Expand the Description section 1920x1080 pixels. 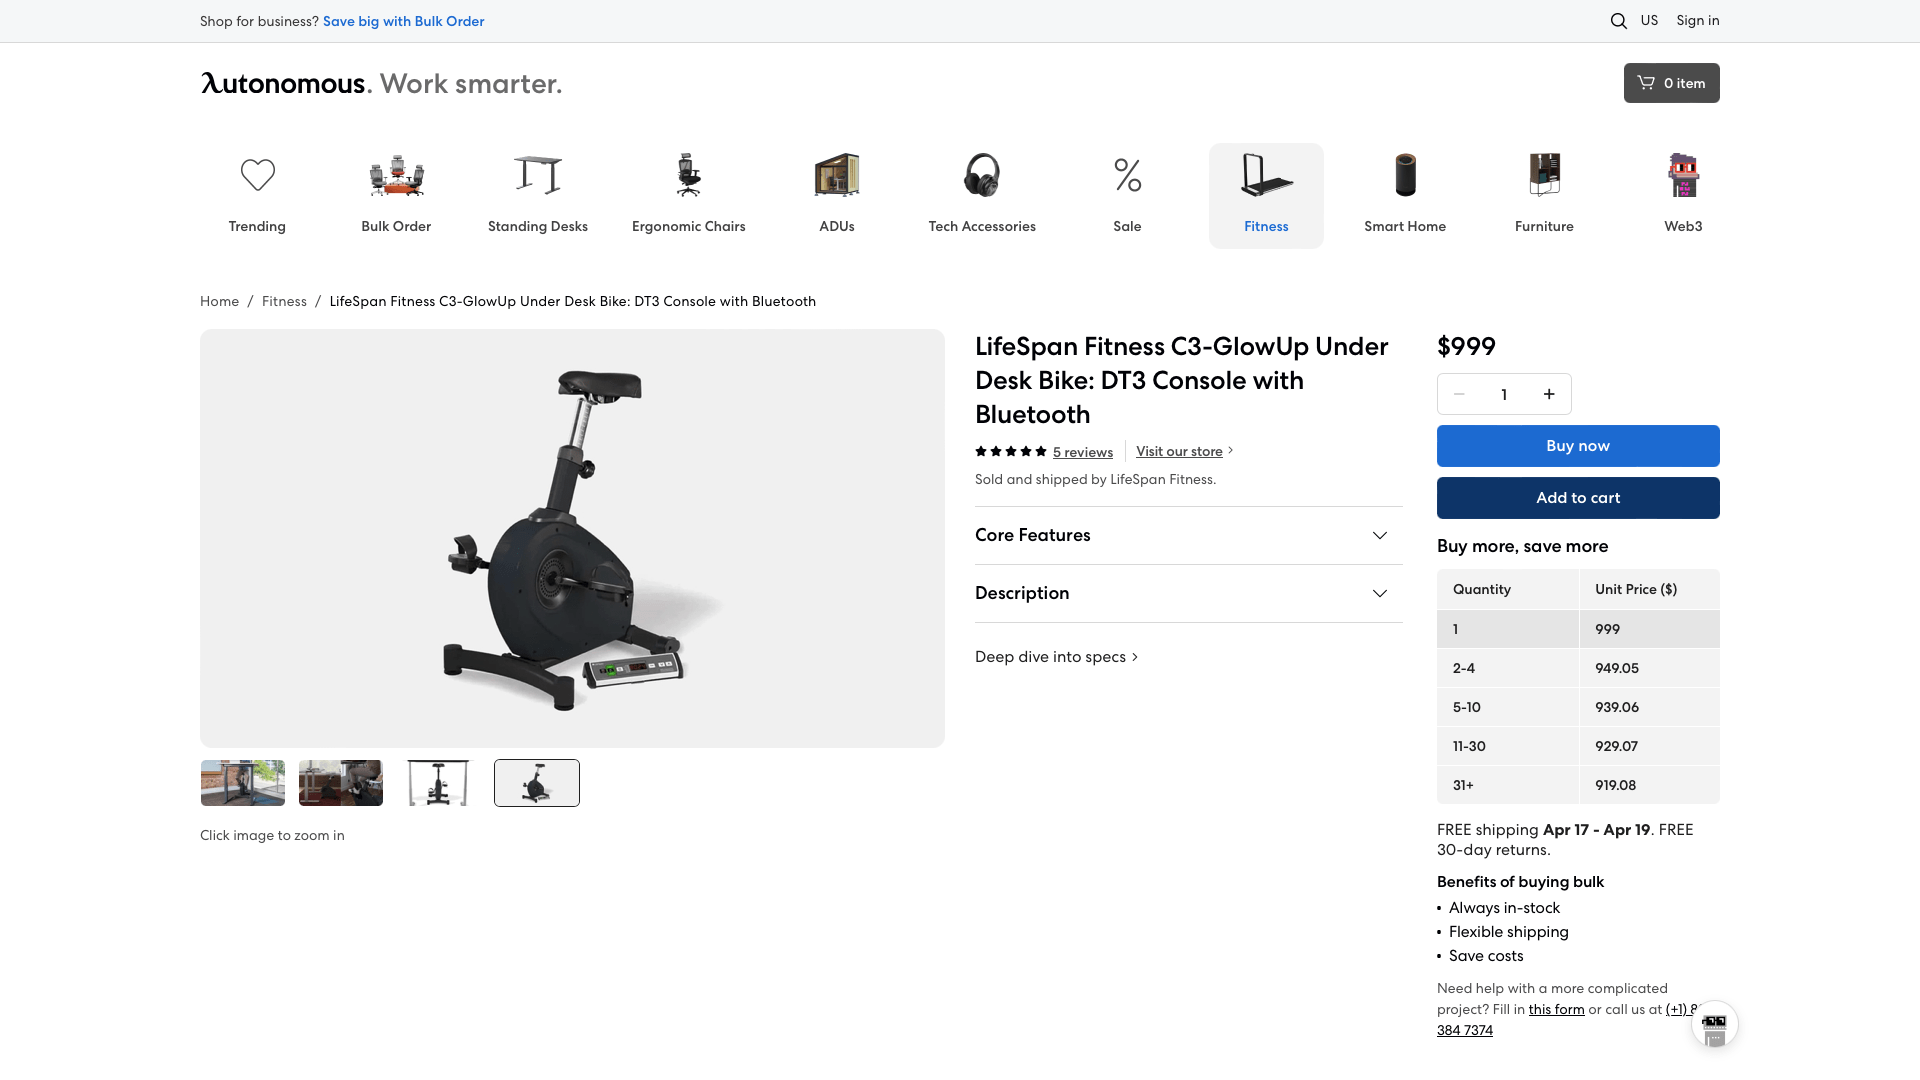tap(1188, 593)
